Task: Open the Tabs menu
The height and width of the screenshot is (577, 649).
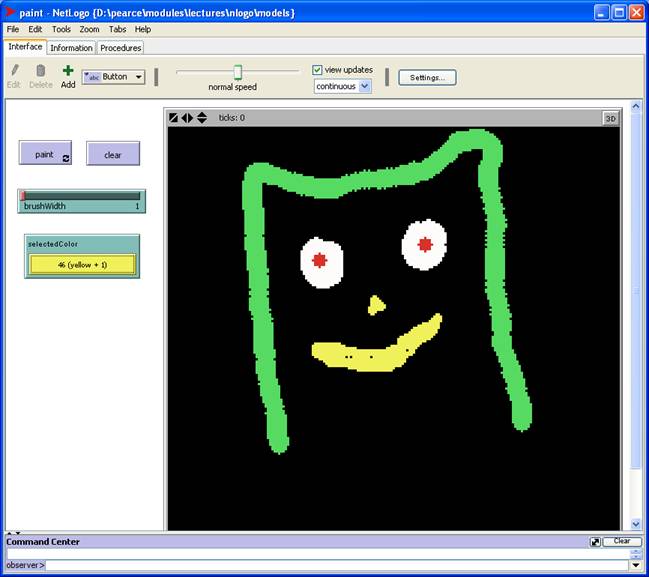Action: click(117, 29)
